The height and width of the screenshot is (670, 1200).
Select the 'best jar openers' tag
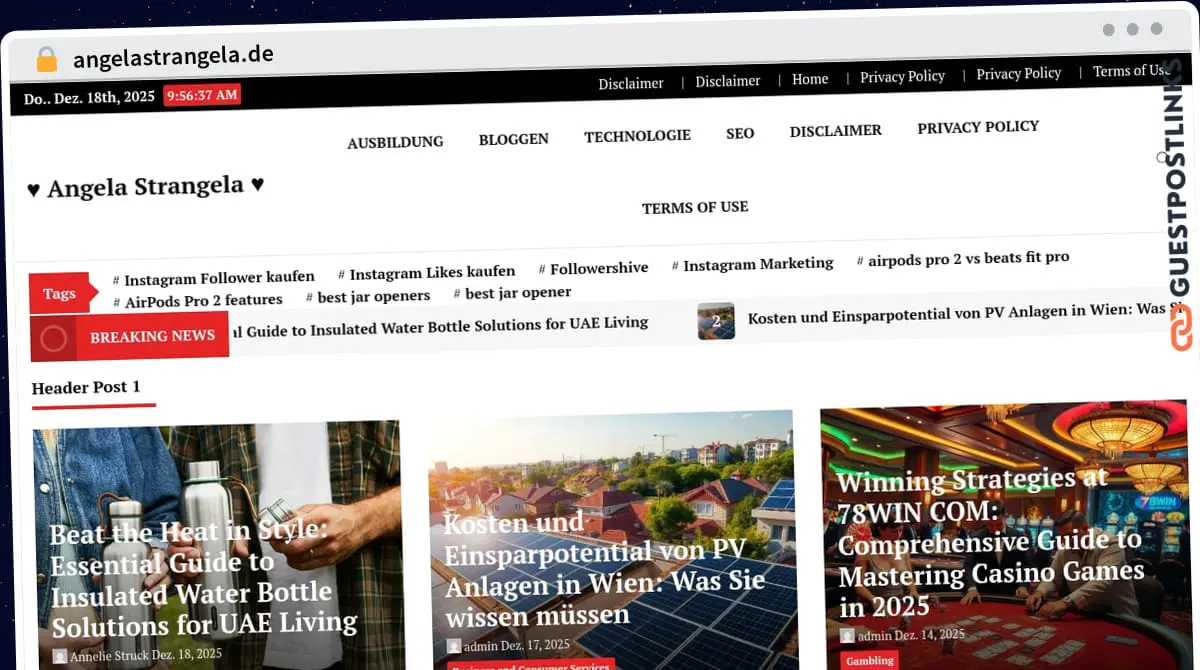(x=373, y=296)
